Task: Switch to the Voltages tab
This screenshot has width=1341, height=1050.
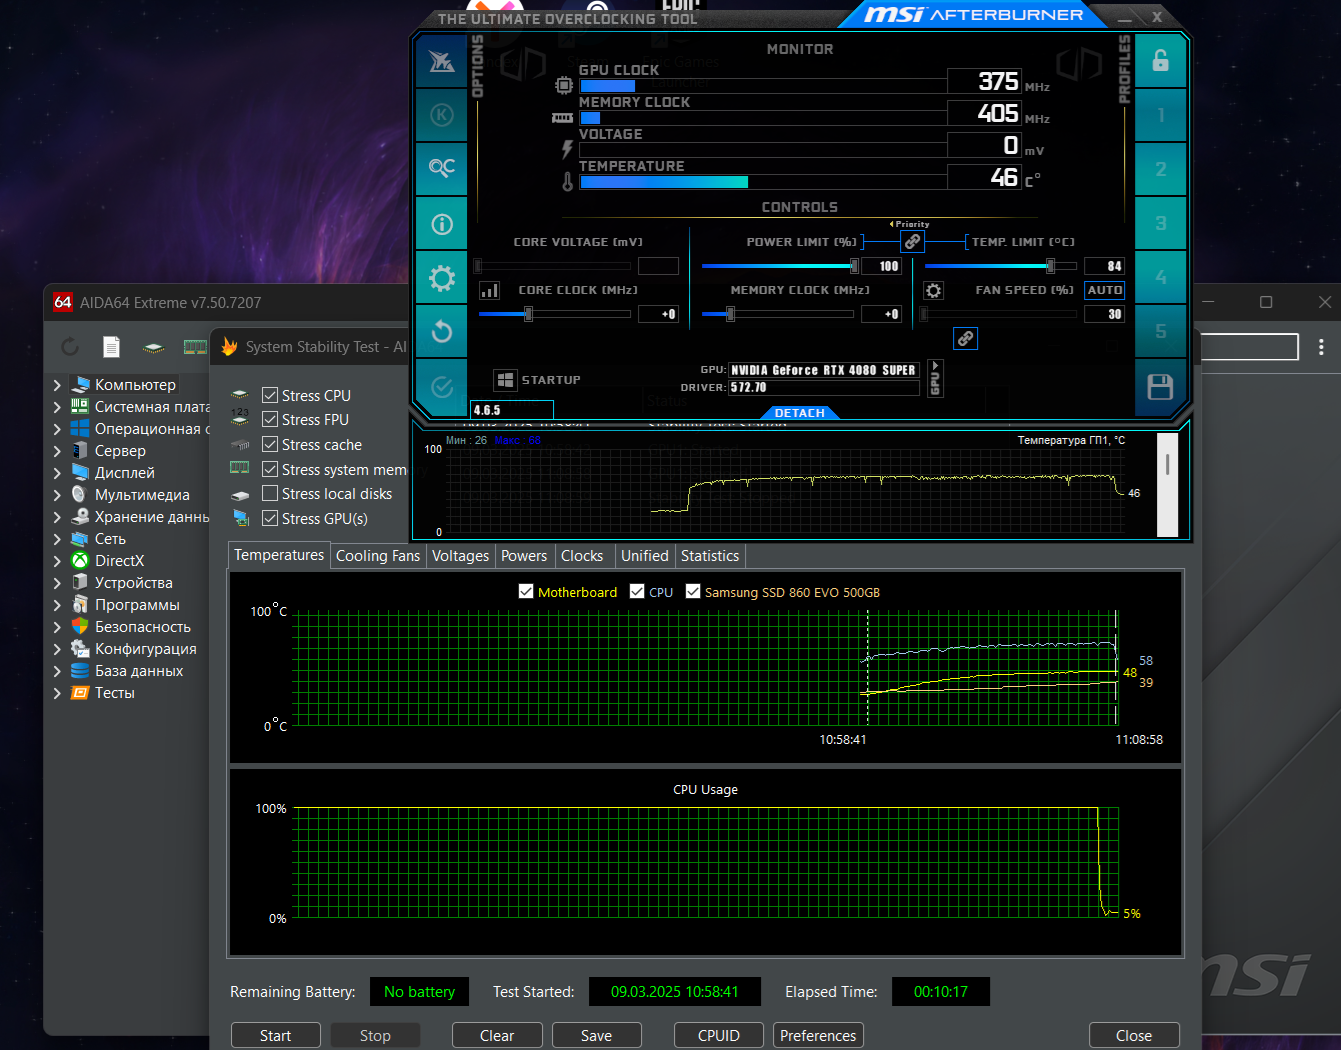Action: (x=460, y=556)
